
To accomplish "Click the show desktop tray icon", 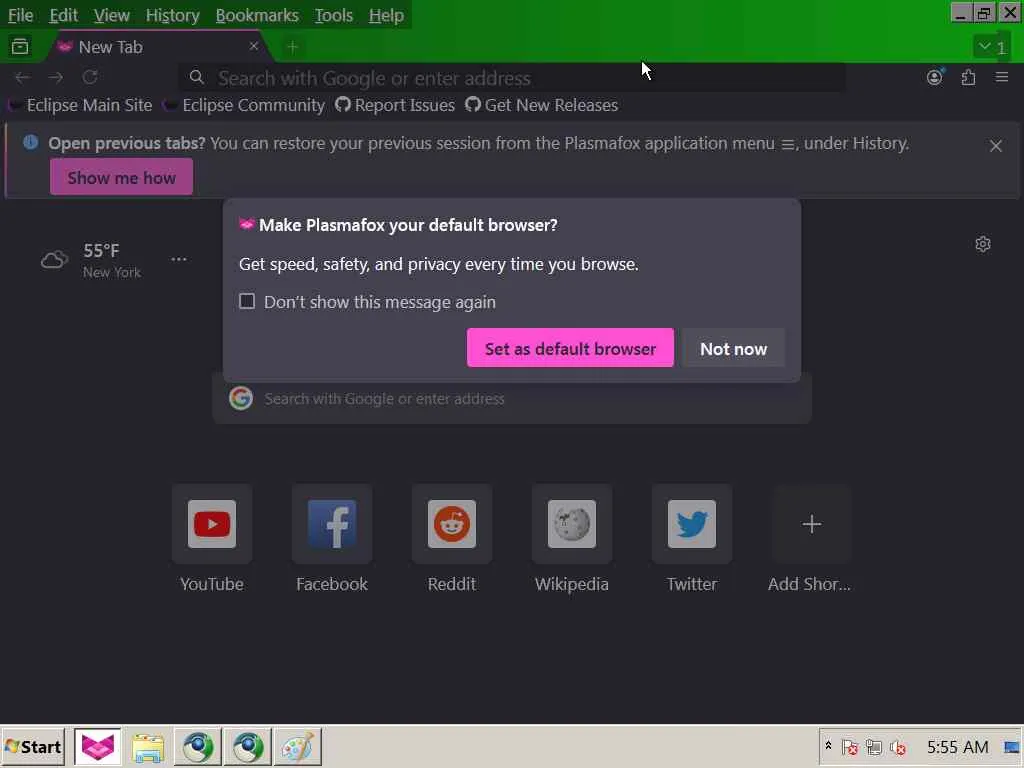I will click(1012, 747).
